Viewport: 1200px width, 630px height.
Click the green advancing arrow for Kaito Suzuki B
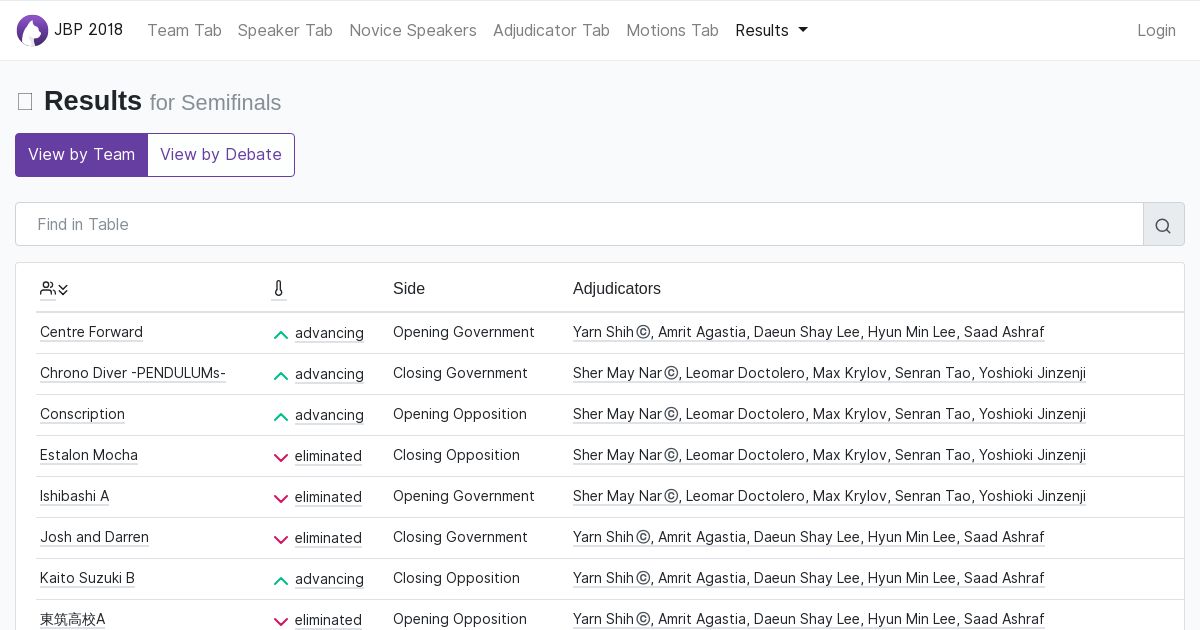click(281, 580)
